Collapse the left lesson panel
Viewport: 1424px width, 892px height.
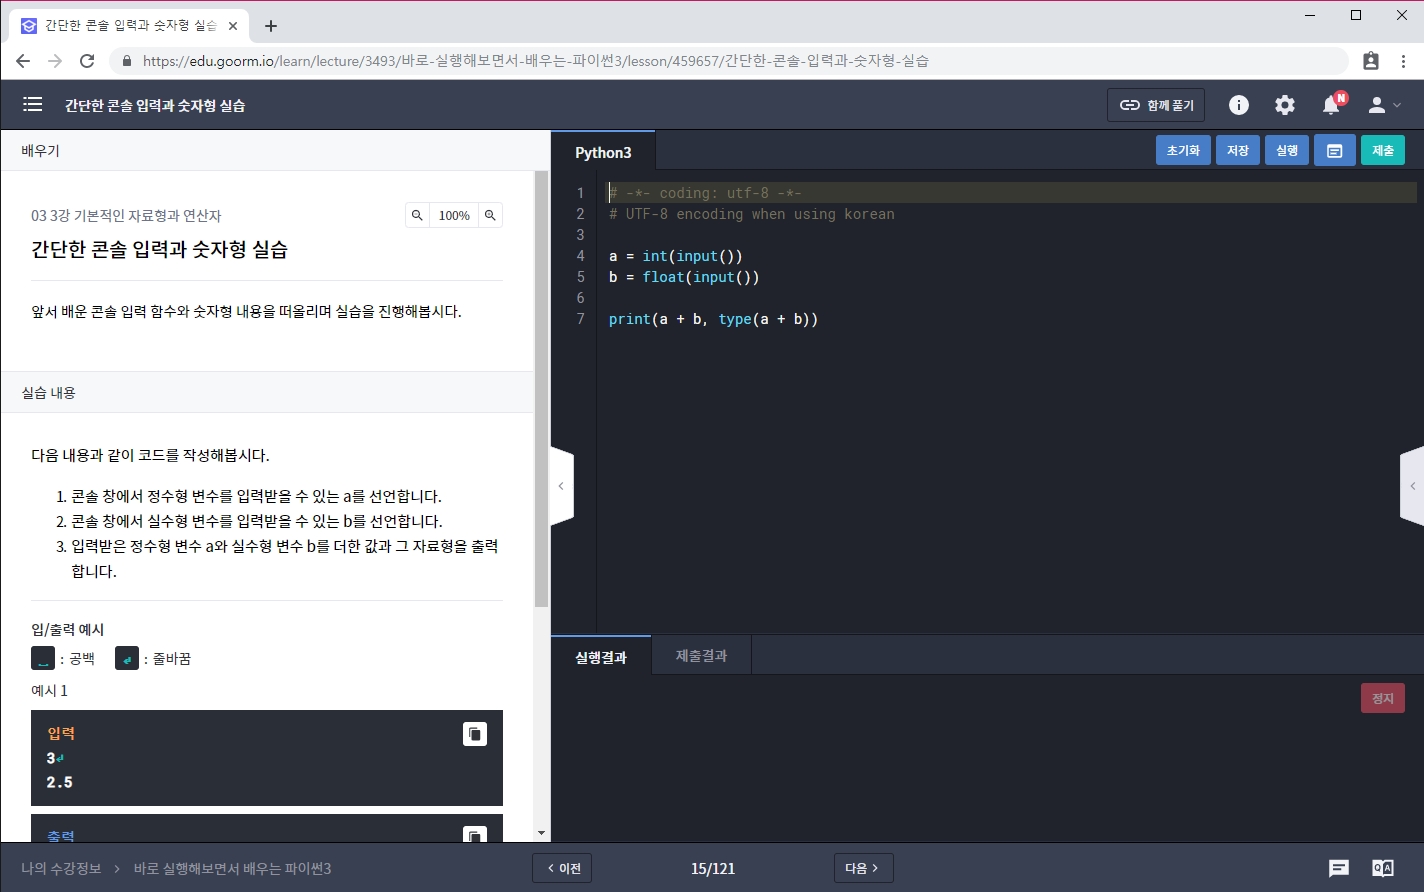coord(561,486)
